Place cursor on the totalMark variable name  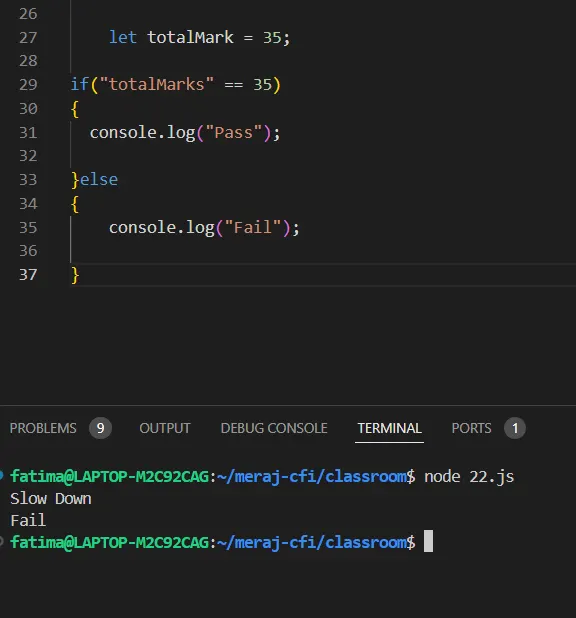click(190, 38)
